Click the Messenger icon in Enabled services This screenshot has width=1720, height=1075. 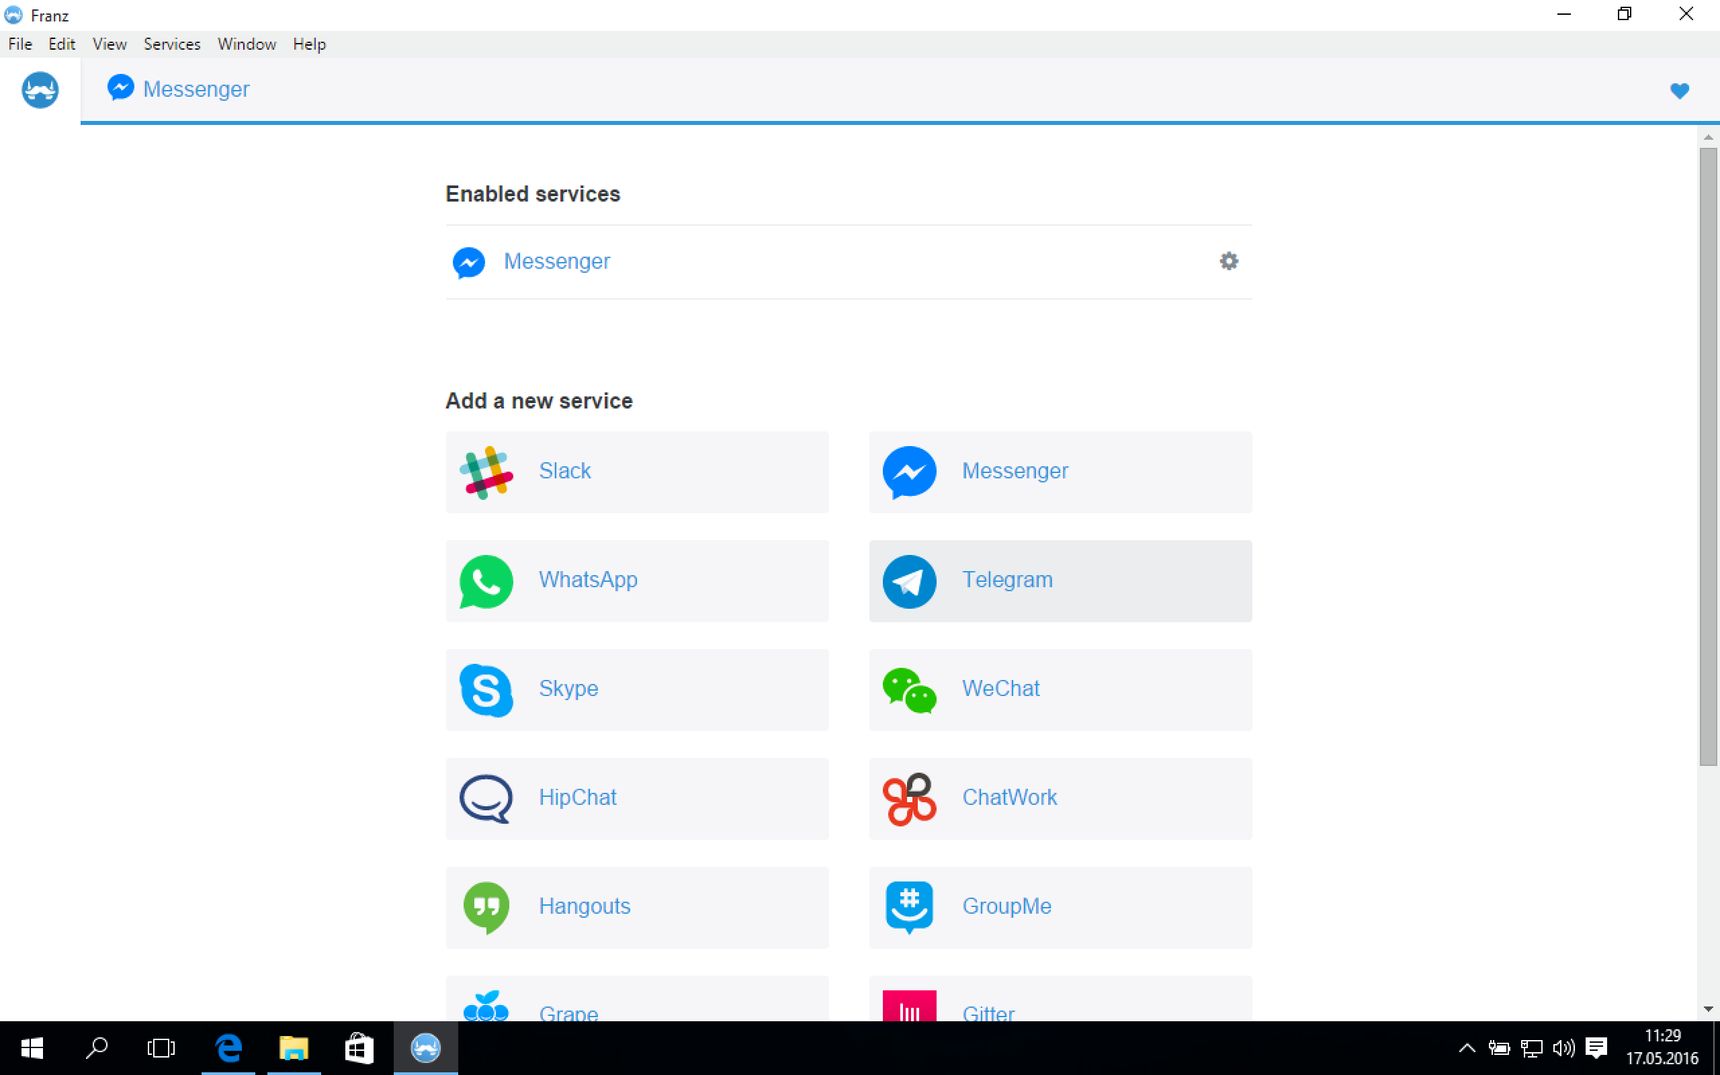[x=469, y=262]
